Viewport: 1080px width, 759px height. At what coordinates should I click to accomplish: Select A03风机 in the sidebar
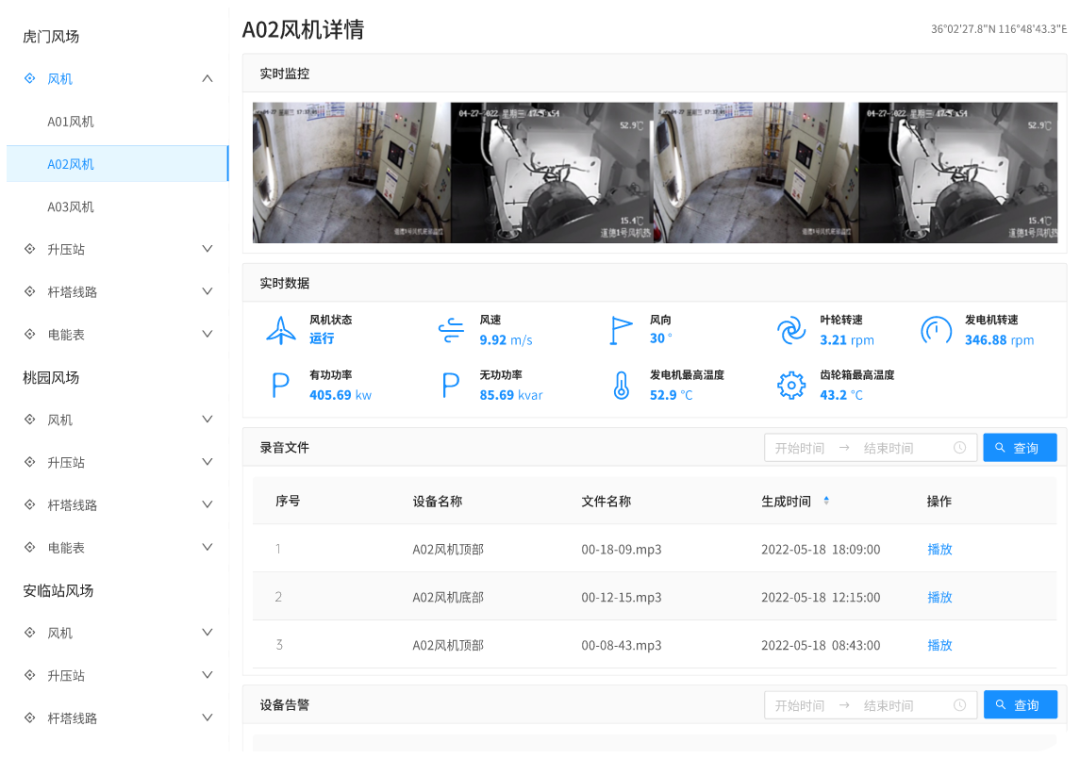click(71, 207)
